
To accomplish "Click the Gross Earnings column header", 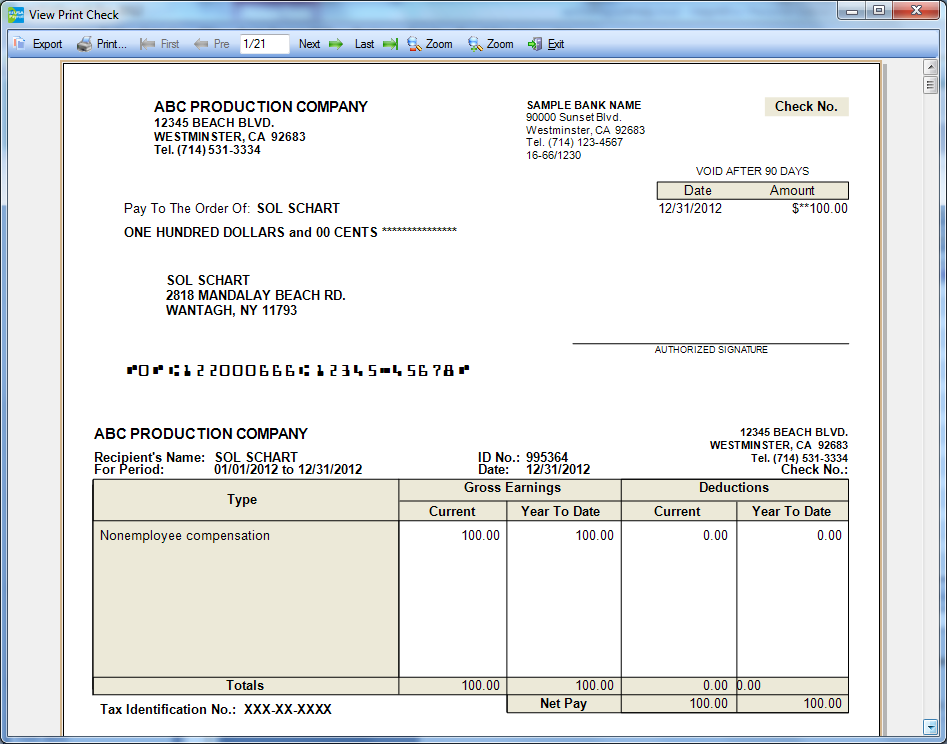I will [x=512, y=488].
